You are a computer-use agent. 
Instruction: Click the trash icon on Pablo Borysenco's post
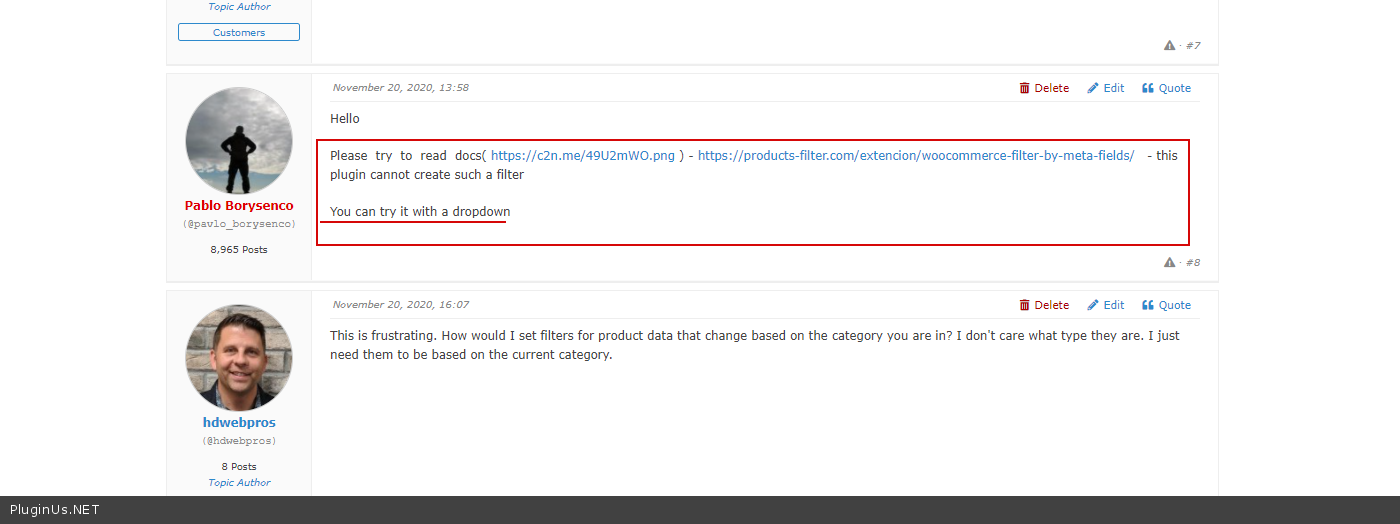pyautogui.click(x=1024, y=88)
